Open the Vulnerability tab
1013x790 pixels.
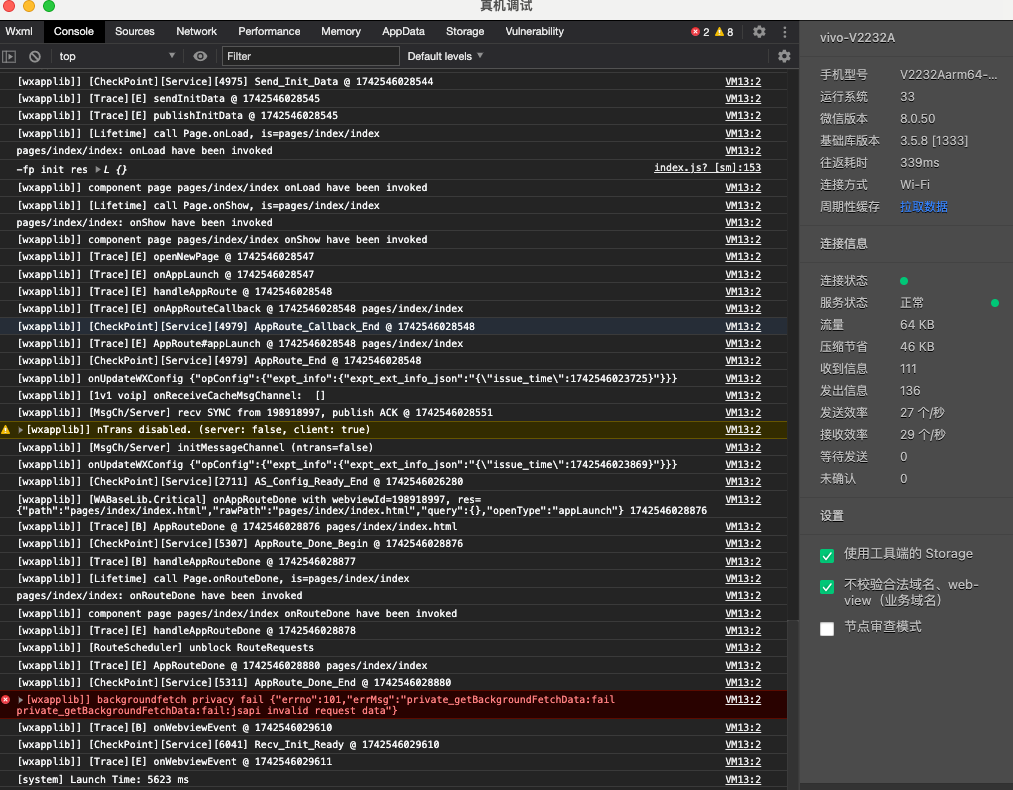pos(534,31)
